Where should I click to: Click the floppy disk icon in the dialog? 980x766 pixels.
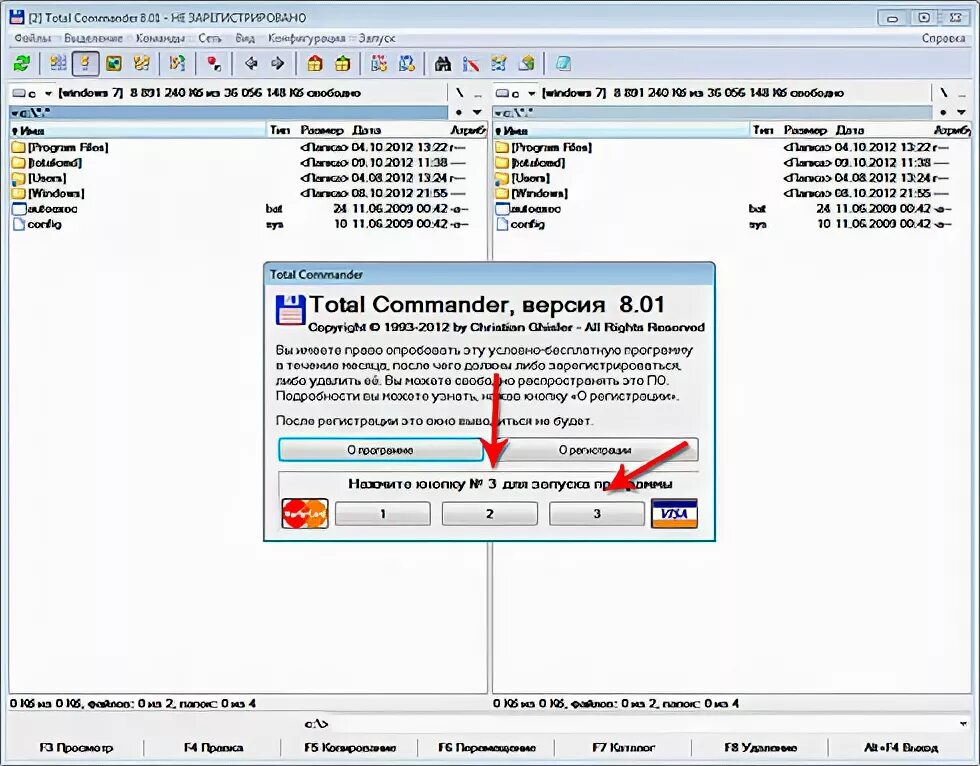pos(290,309)
